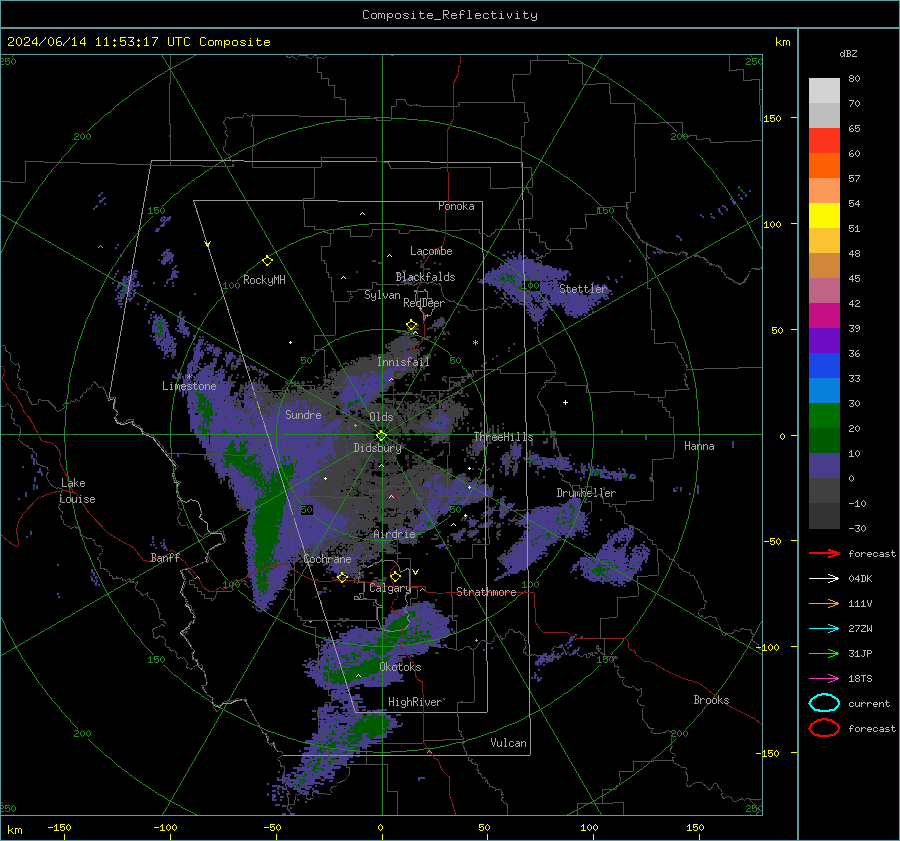Click the yellow diamond marker beside RockyMH

pyautogui.click(x=267, y=260)
